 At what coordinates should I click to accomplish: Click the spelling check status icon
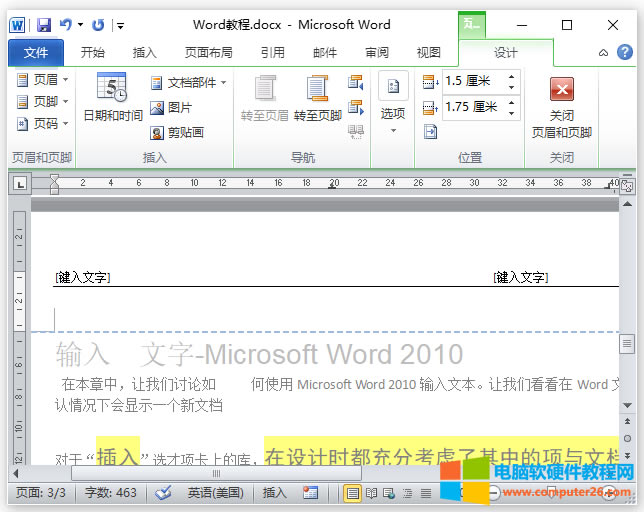[163, 492]
